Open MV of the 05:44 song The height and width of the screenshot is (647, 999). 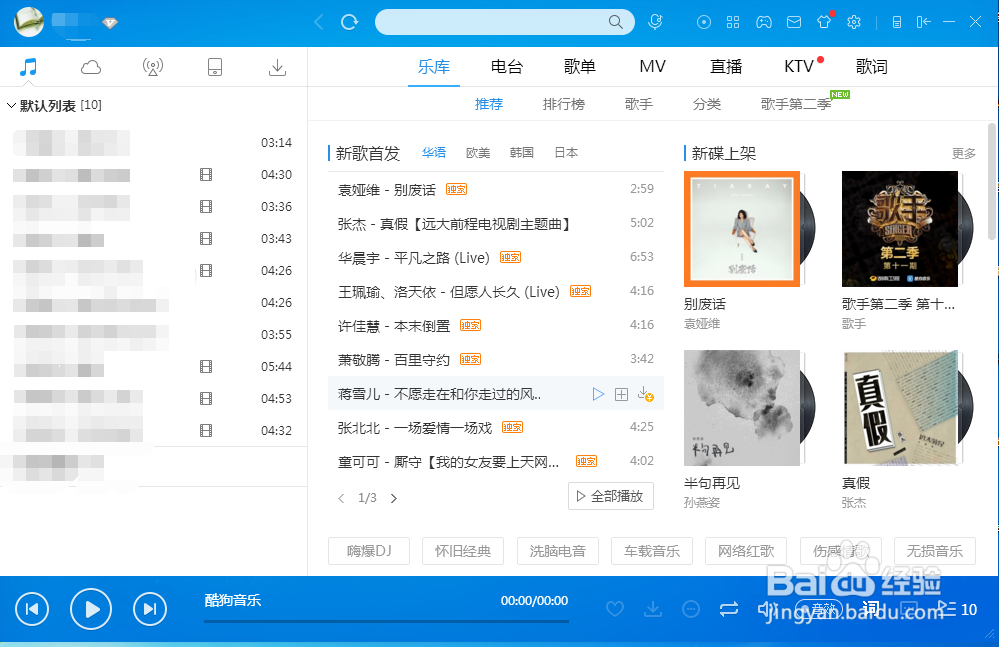tap(206, 366)
